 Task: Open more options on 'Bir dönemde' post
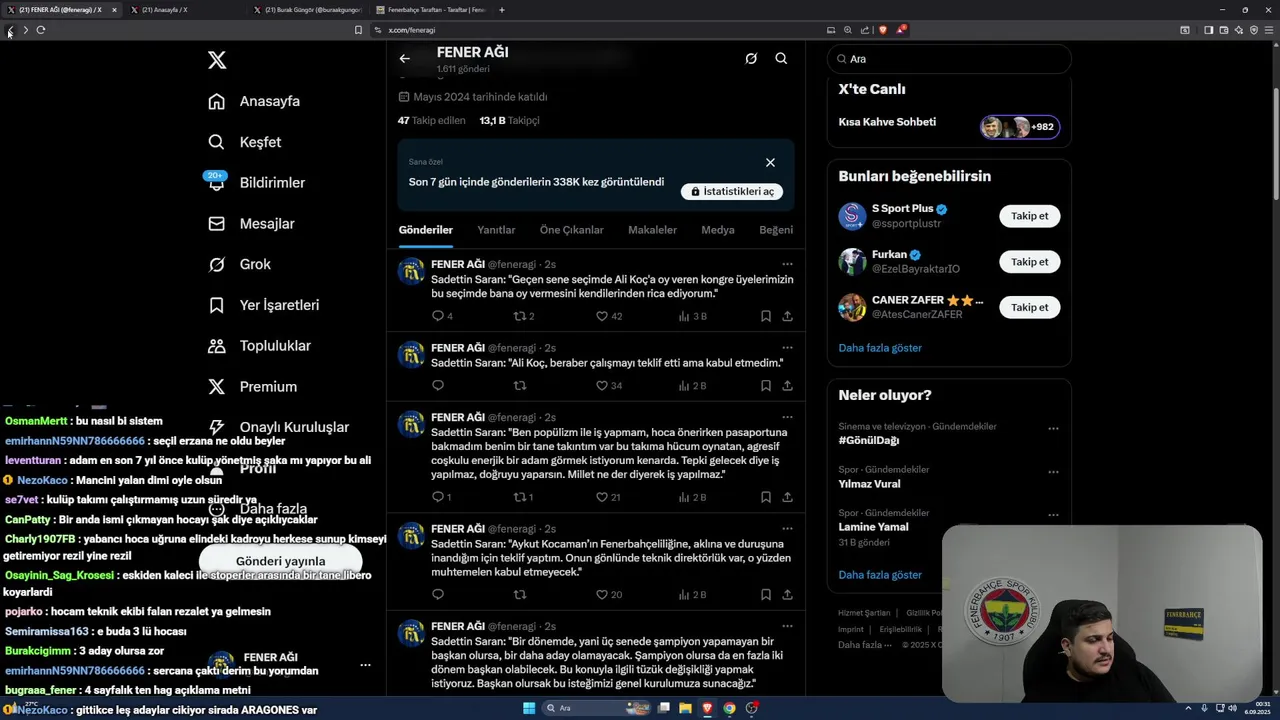click(x=787, y=626)
